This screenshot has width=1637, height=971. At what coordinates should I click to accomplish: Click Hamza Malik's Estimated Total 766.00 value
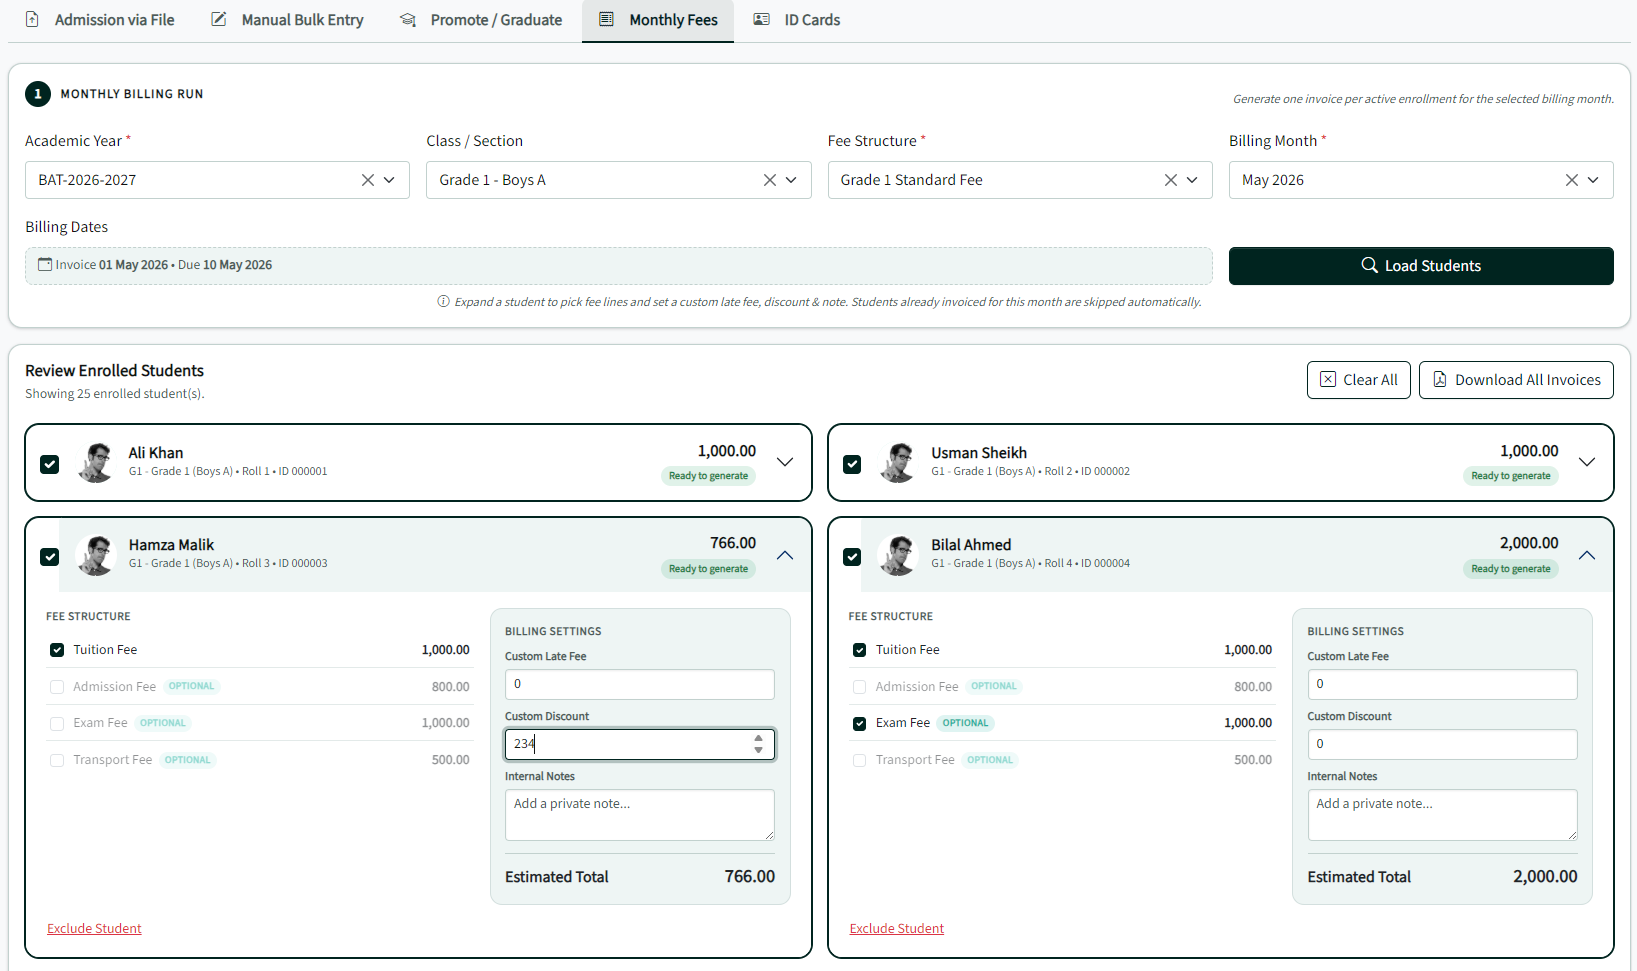coord(750,877)
